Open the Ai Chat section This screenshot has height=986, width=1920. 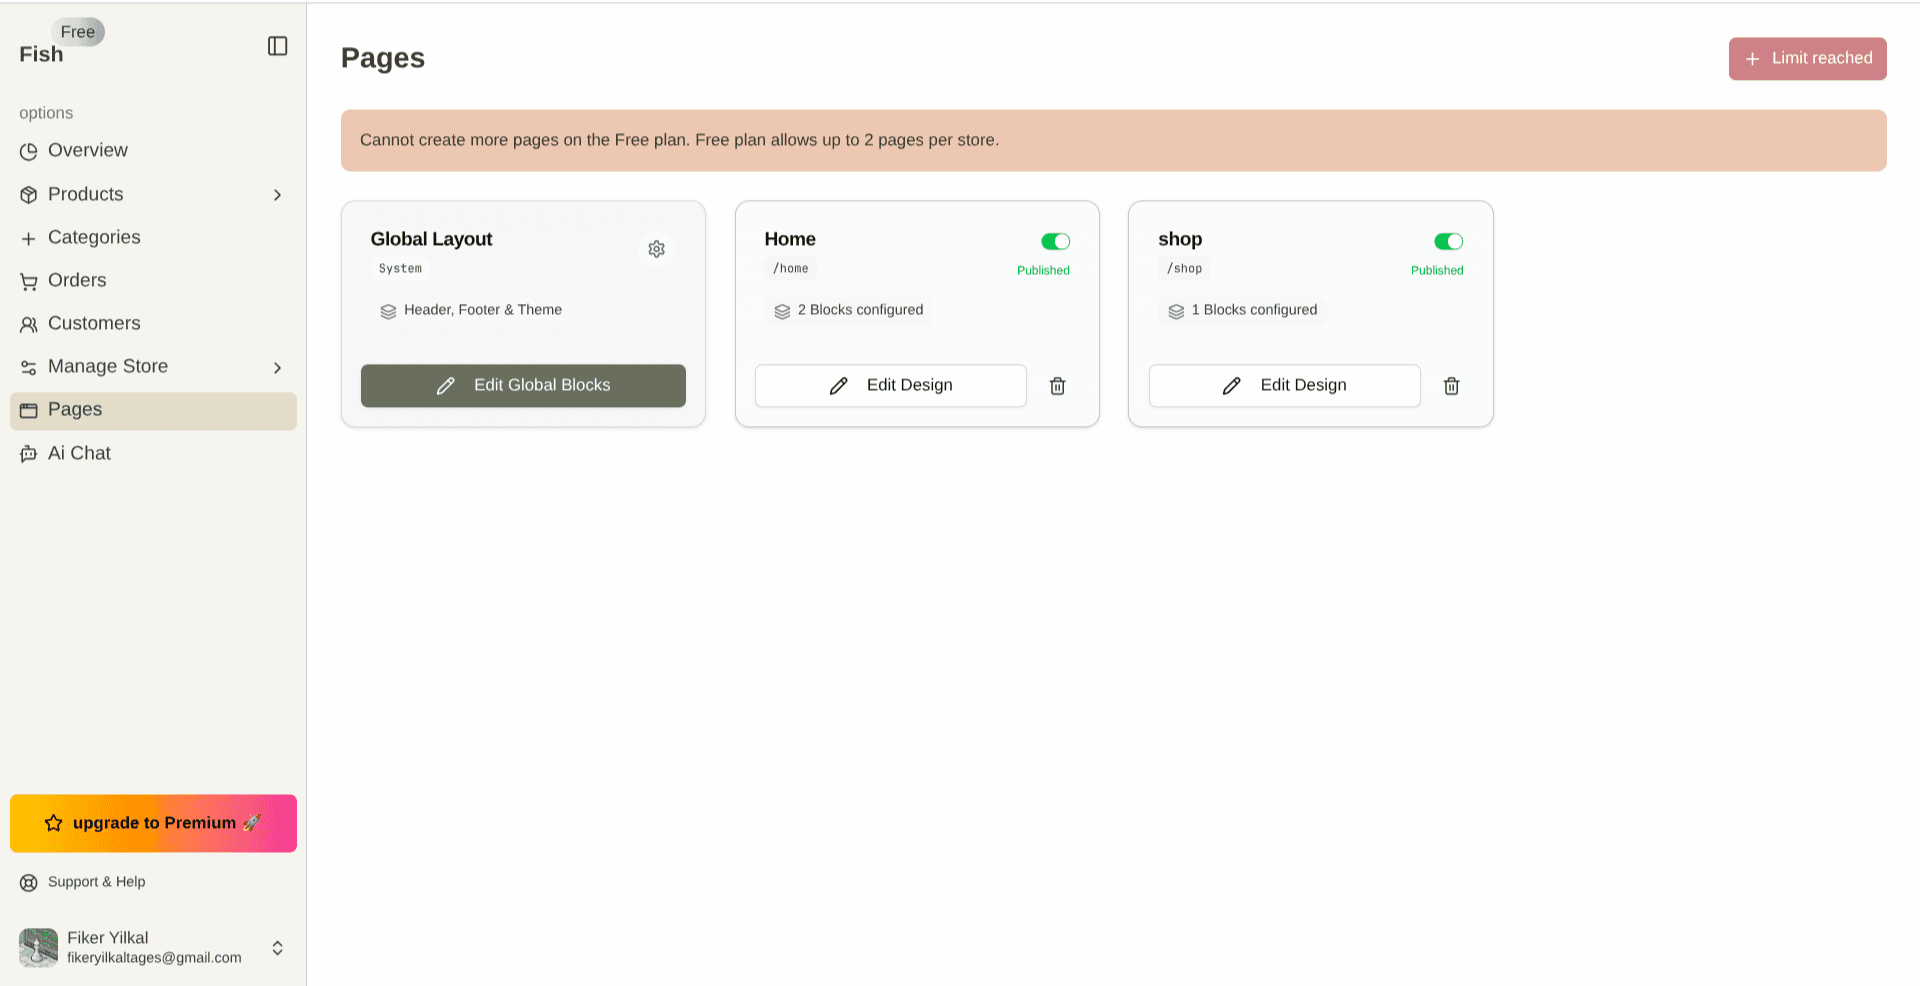pyautogui.click(x=79, y=453)
